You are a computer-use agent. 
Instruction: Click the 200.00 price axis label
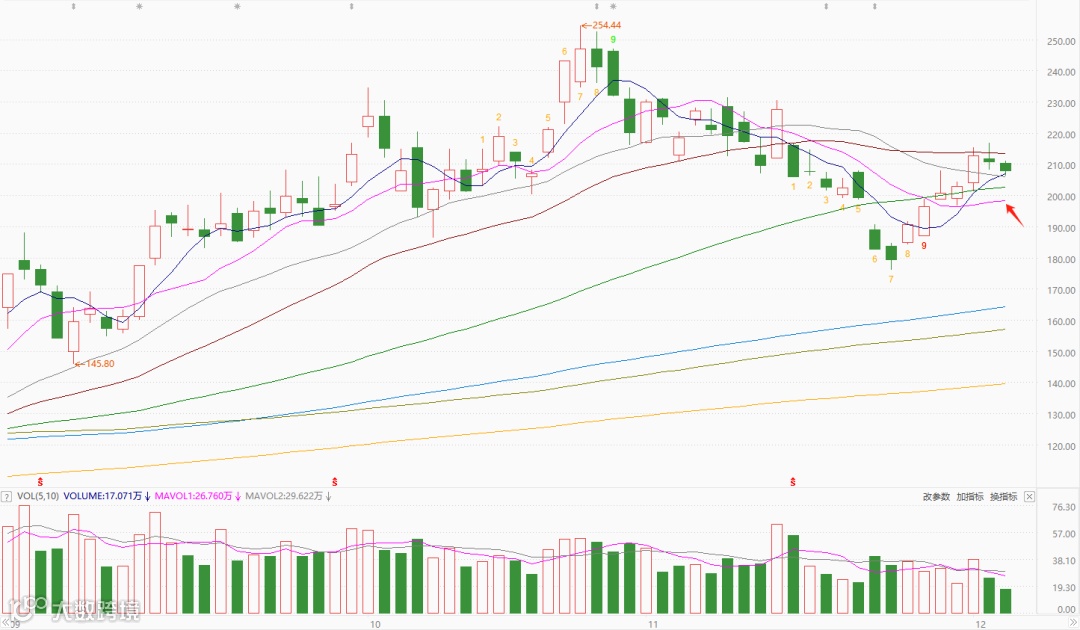pyautogui.click(x=1061, y=197)
